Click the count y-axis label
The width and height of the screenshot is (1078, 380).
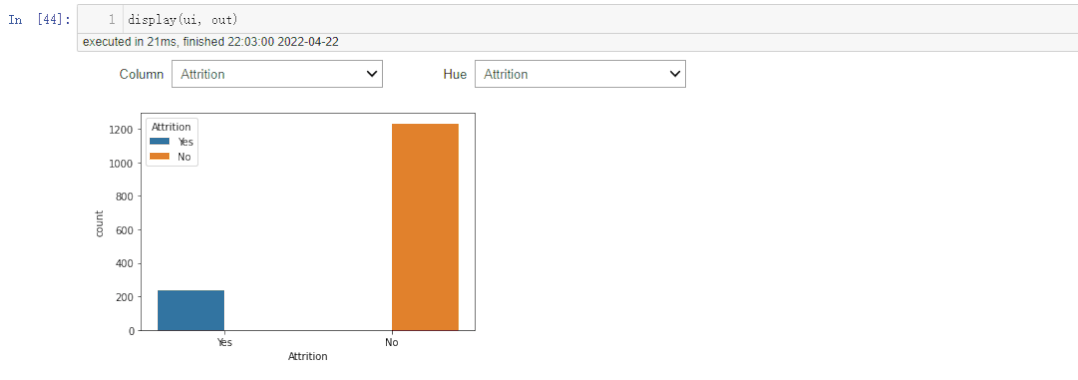(99, 224)
